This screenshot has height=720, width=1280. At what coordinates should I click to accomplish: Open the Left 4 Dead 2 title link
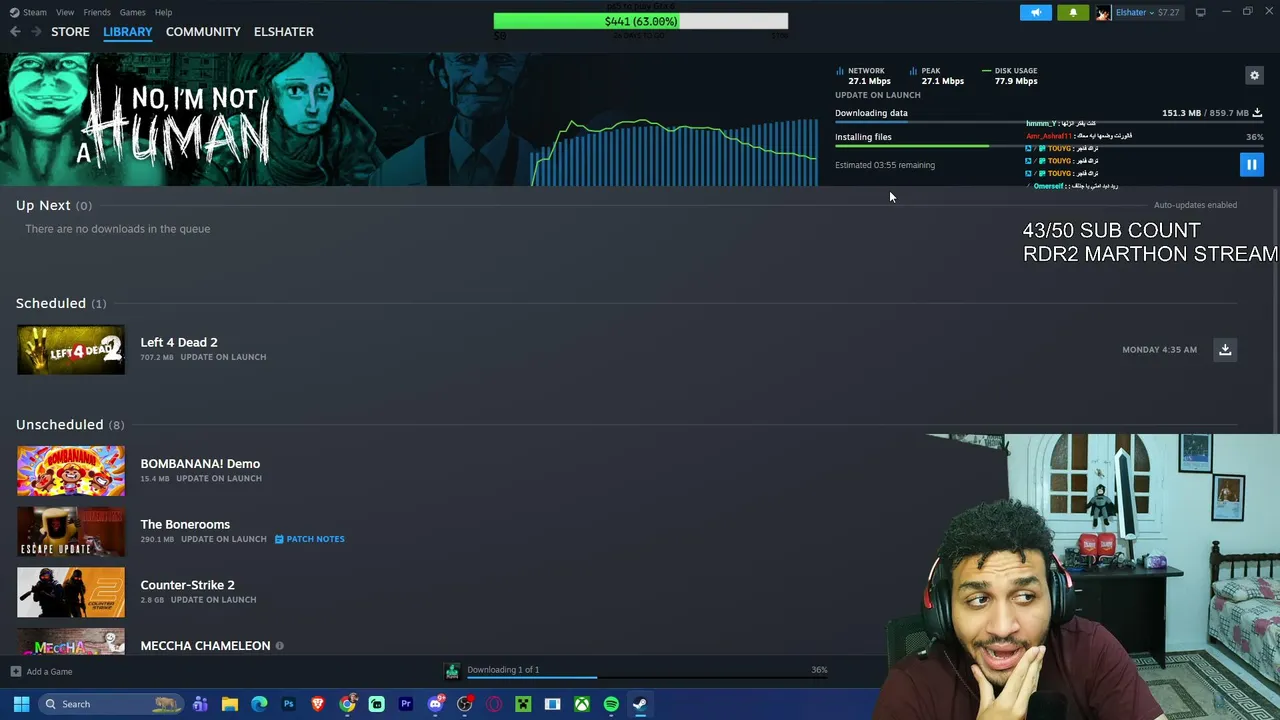point(179,342)
